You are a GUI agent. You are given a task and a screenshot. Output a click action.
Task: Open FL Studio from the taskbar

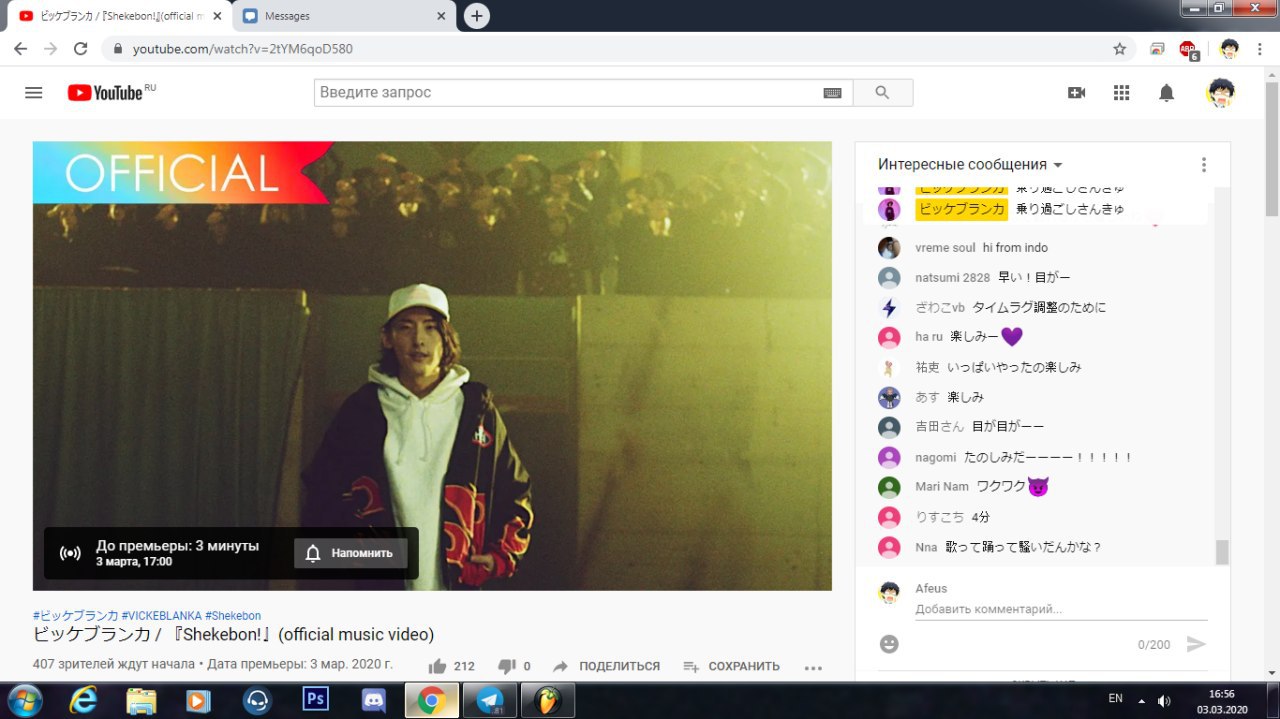tap(548, 699)
